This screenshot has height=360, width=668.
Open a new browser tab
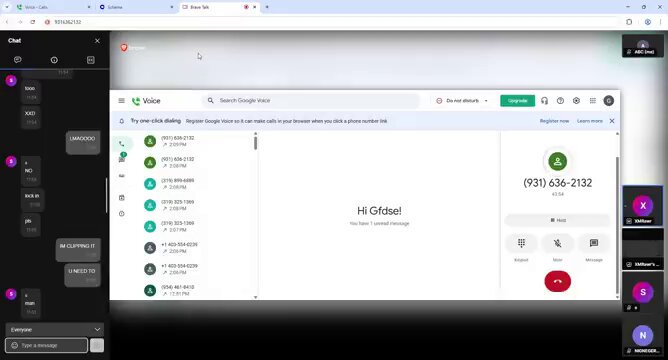pyautogui.click(x=267, y=7)
